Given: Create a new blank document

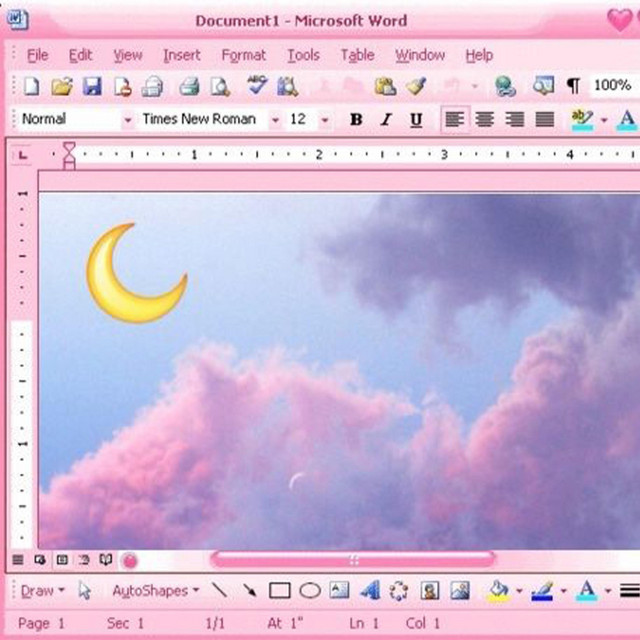Looking at the screenshot, I should click(32, 86).
